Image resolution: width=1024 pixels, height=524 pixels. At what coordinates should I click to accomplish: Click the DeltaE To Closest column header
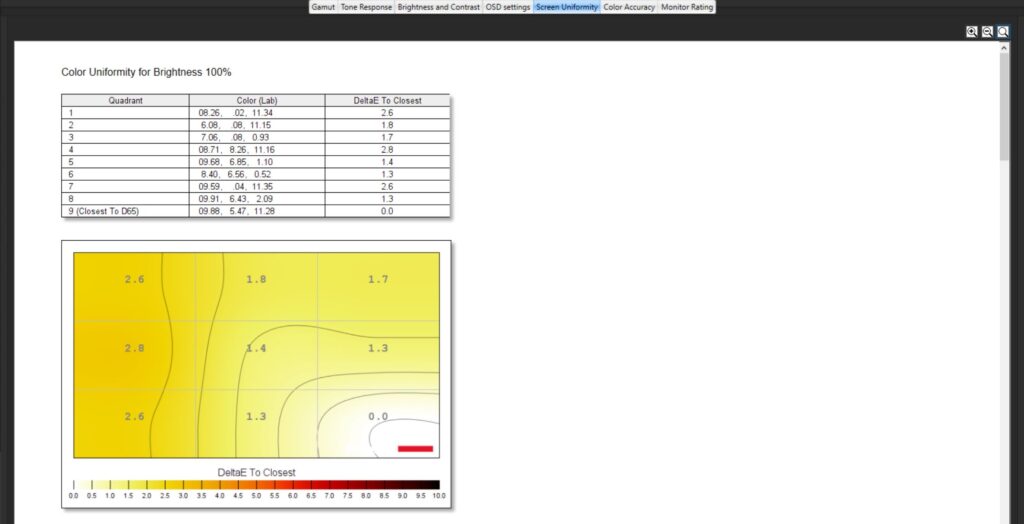[x=387, y=100]
